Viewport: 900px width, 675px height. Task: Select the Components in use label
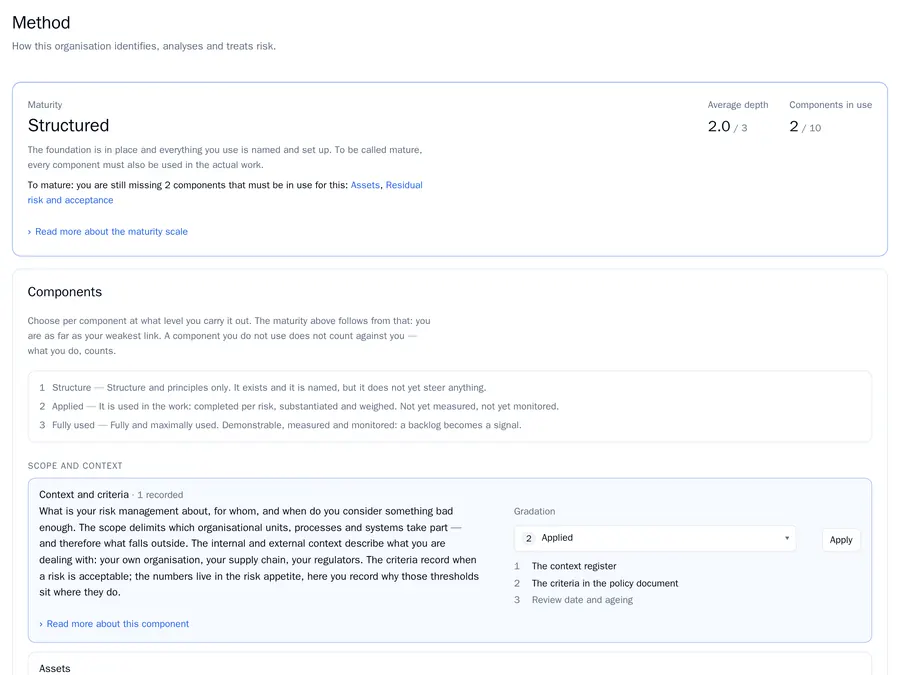click(x=831, y=104)
